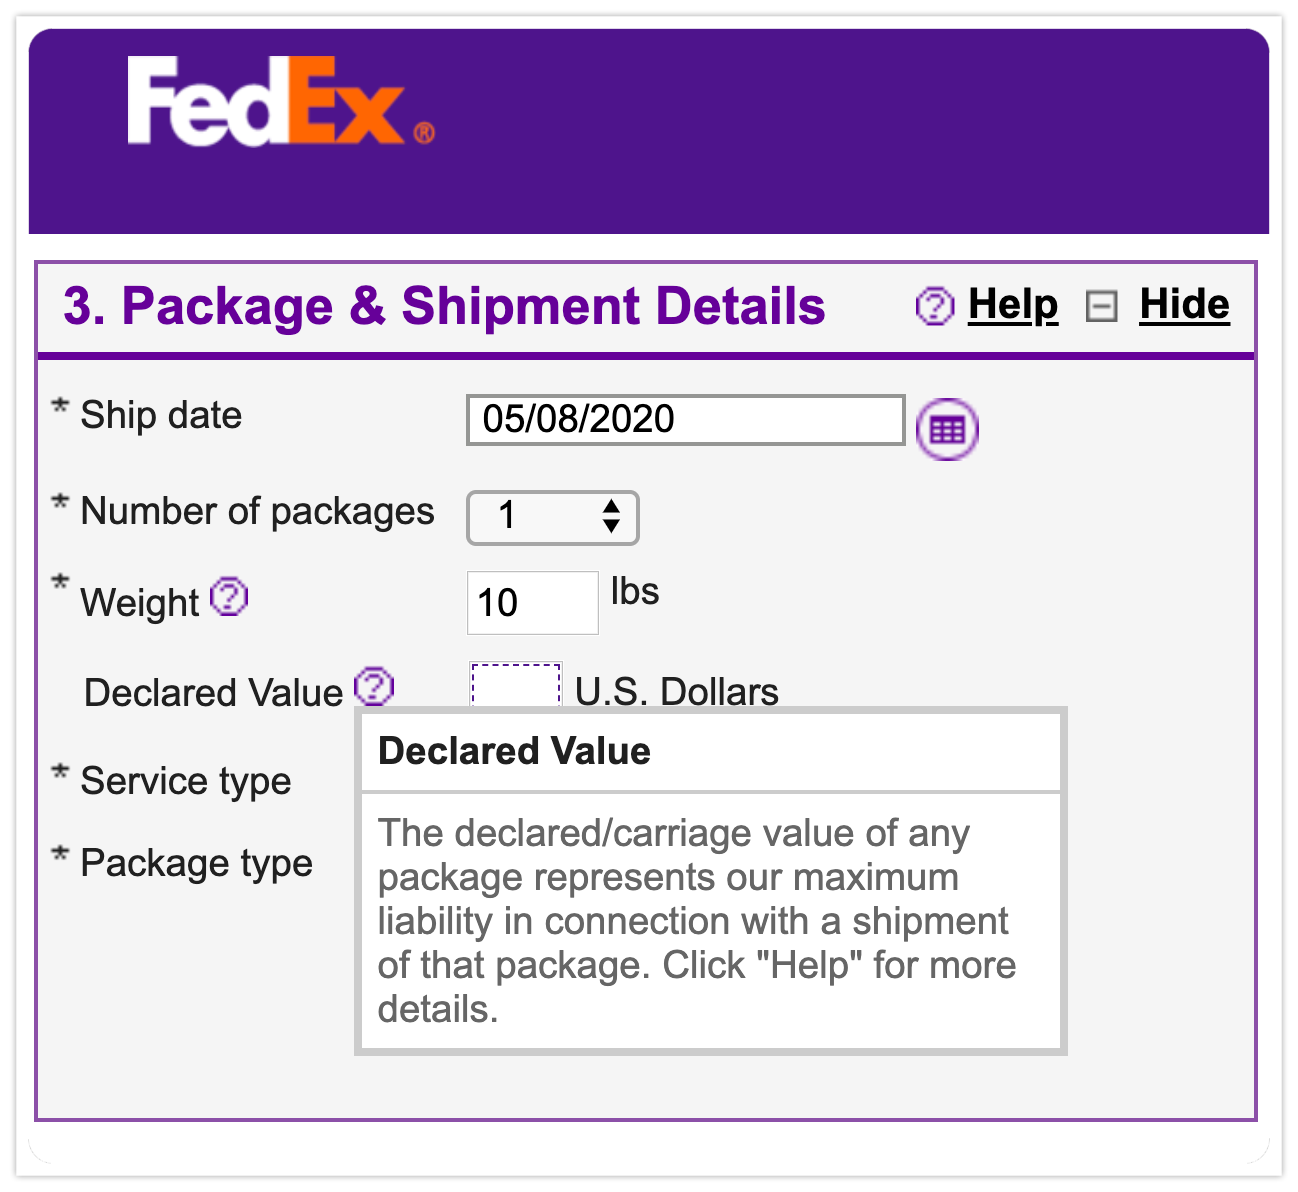Open the calendar date picker icon
This screenshot has height=1192, width=1298.
947,429
